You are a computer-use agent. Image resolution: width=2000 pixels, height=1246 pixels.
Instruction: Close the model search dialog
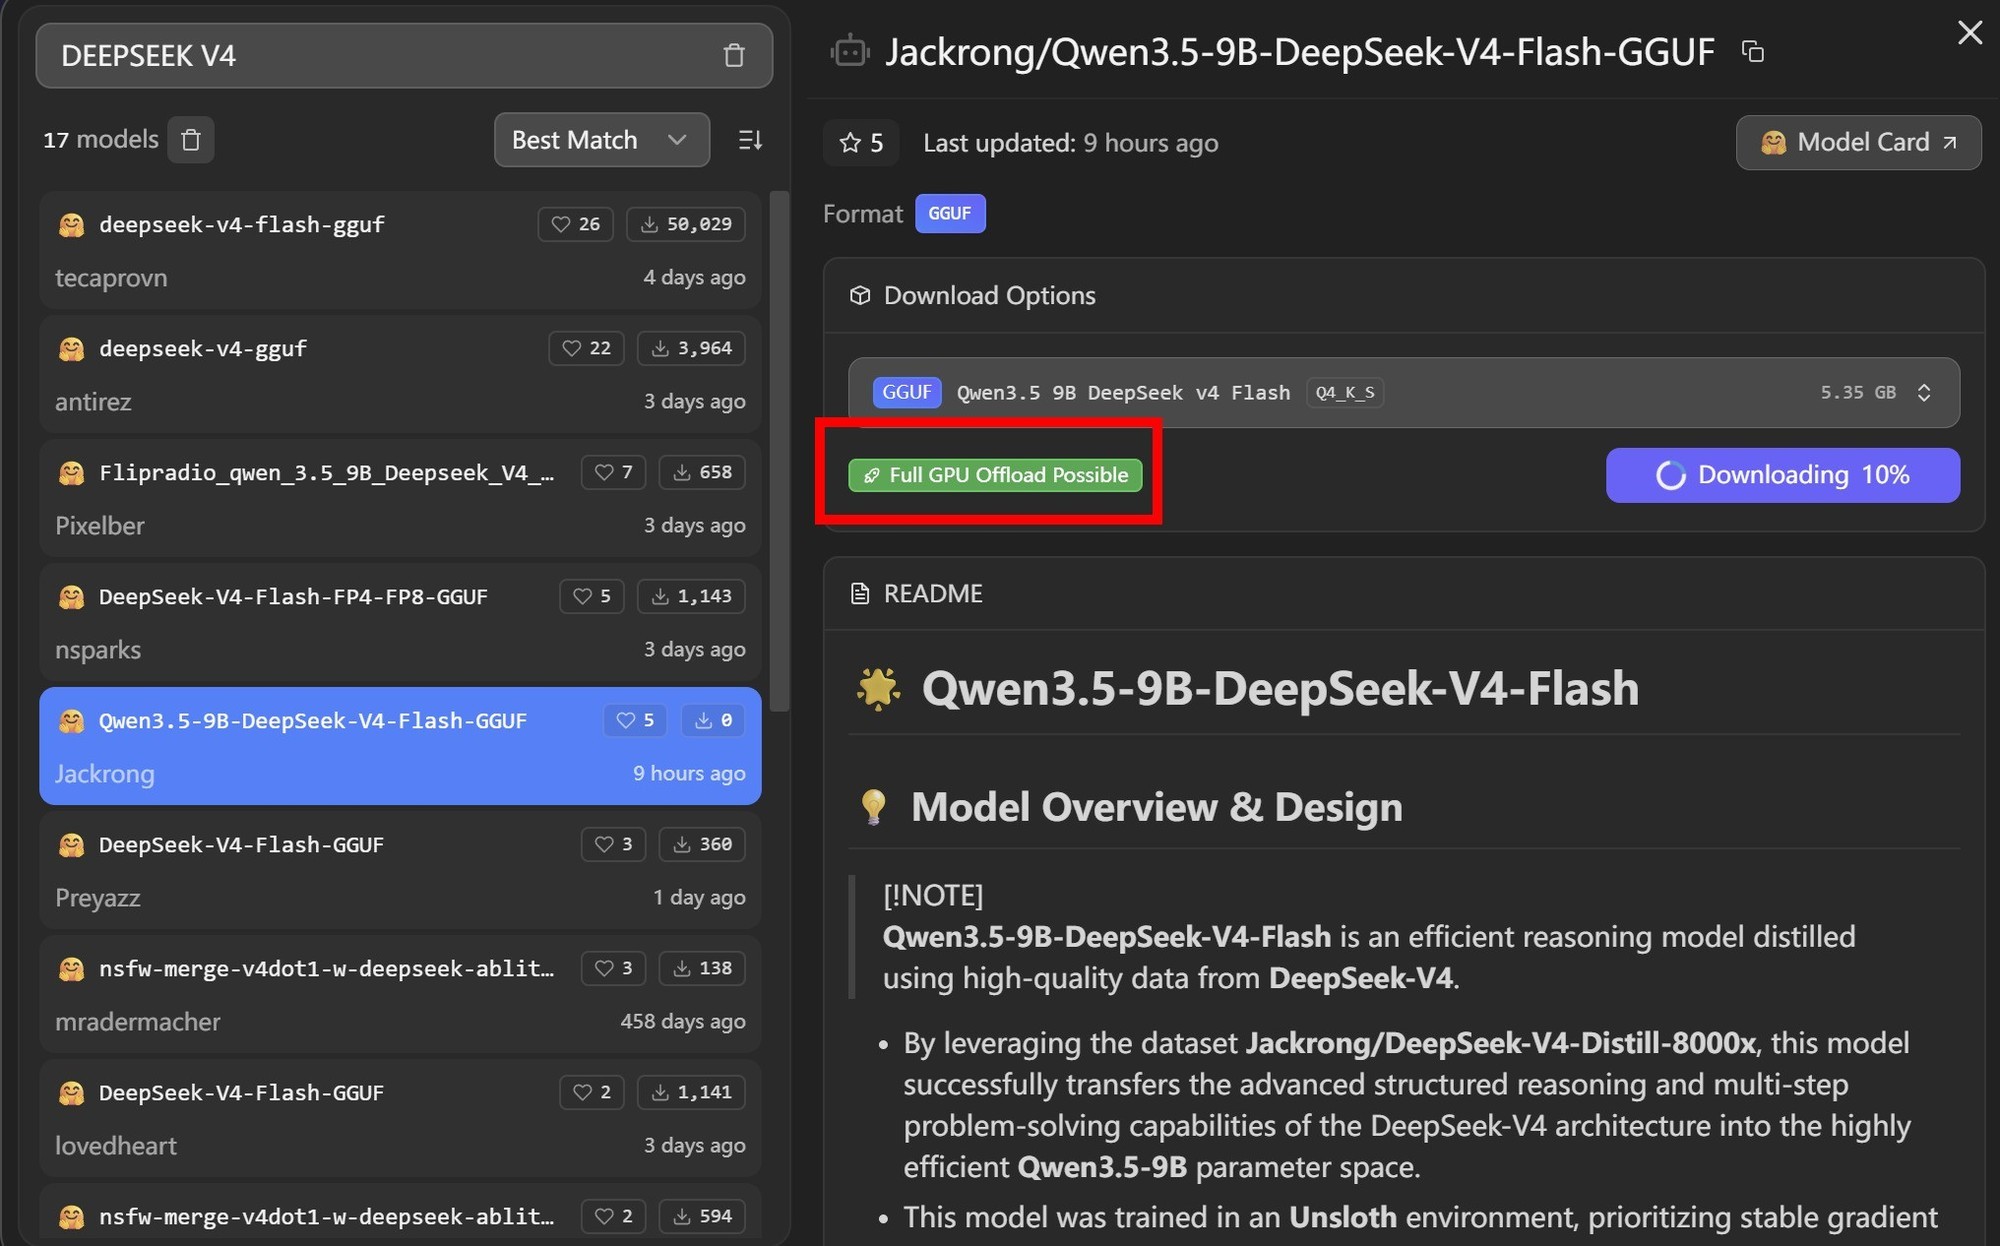click(x=1969, y=33)
